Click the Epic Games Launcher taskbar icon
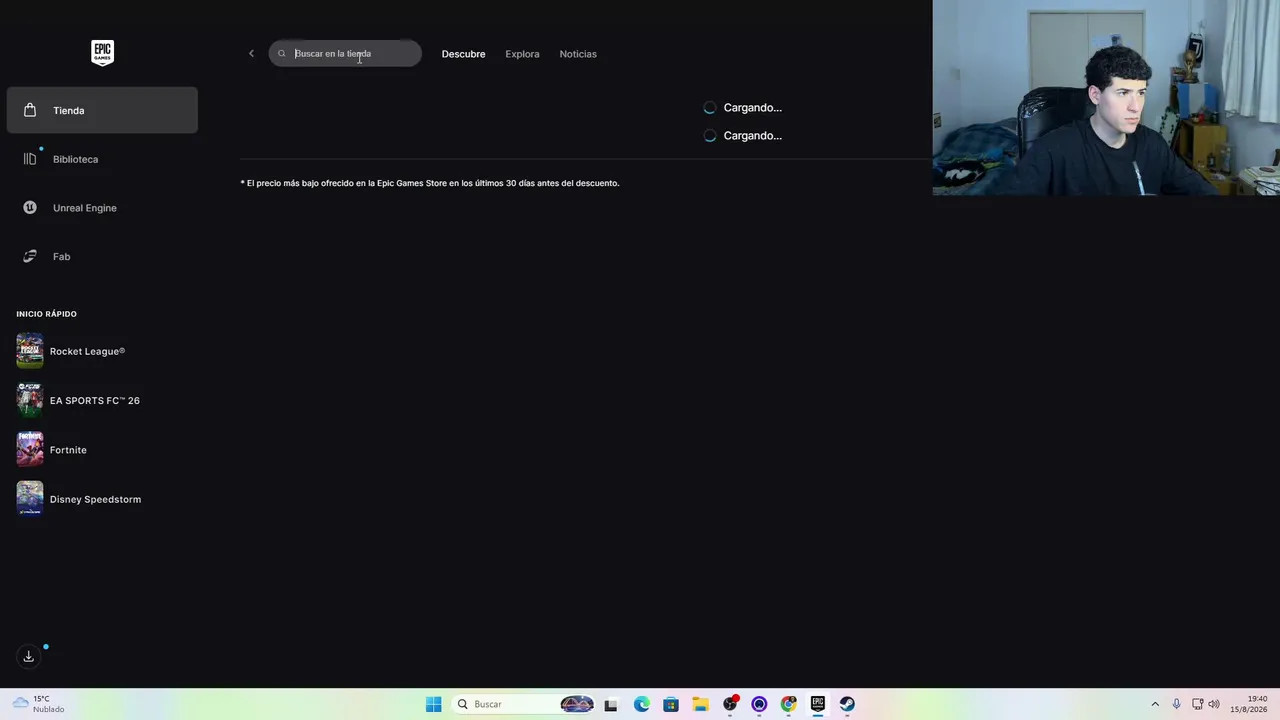The width and height of the screenshot is (1280, 720). click(x=818, y=704)
